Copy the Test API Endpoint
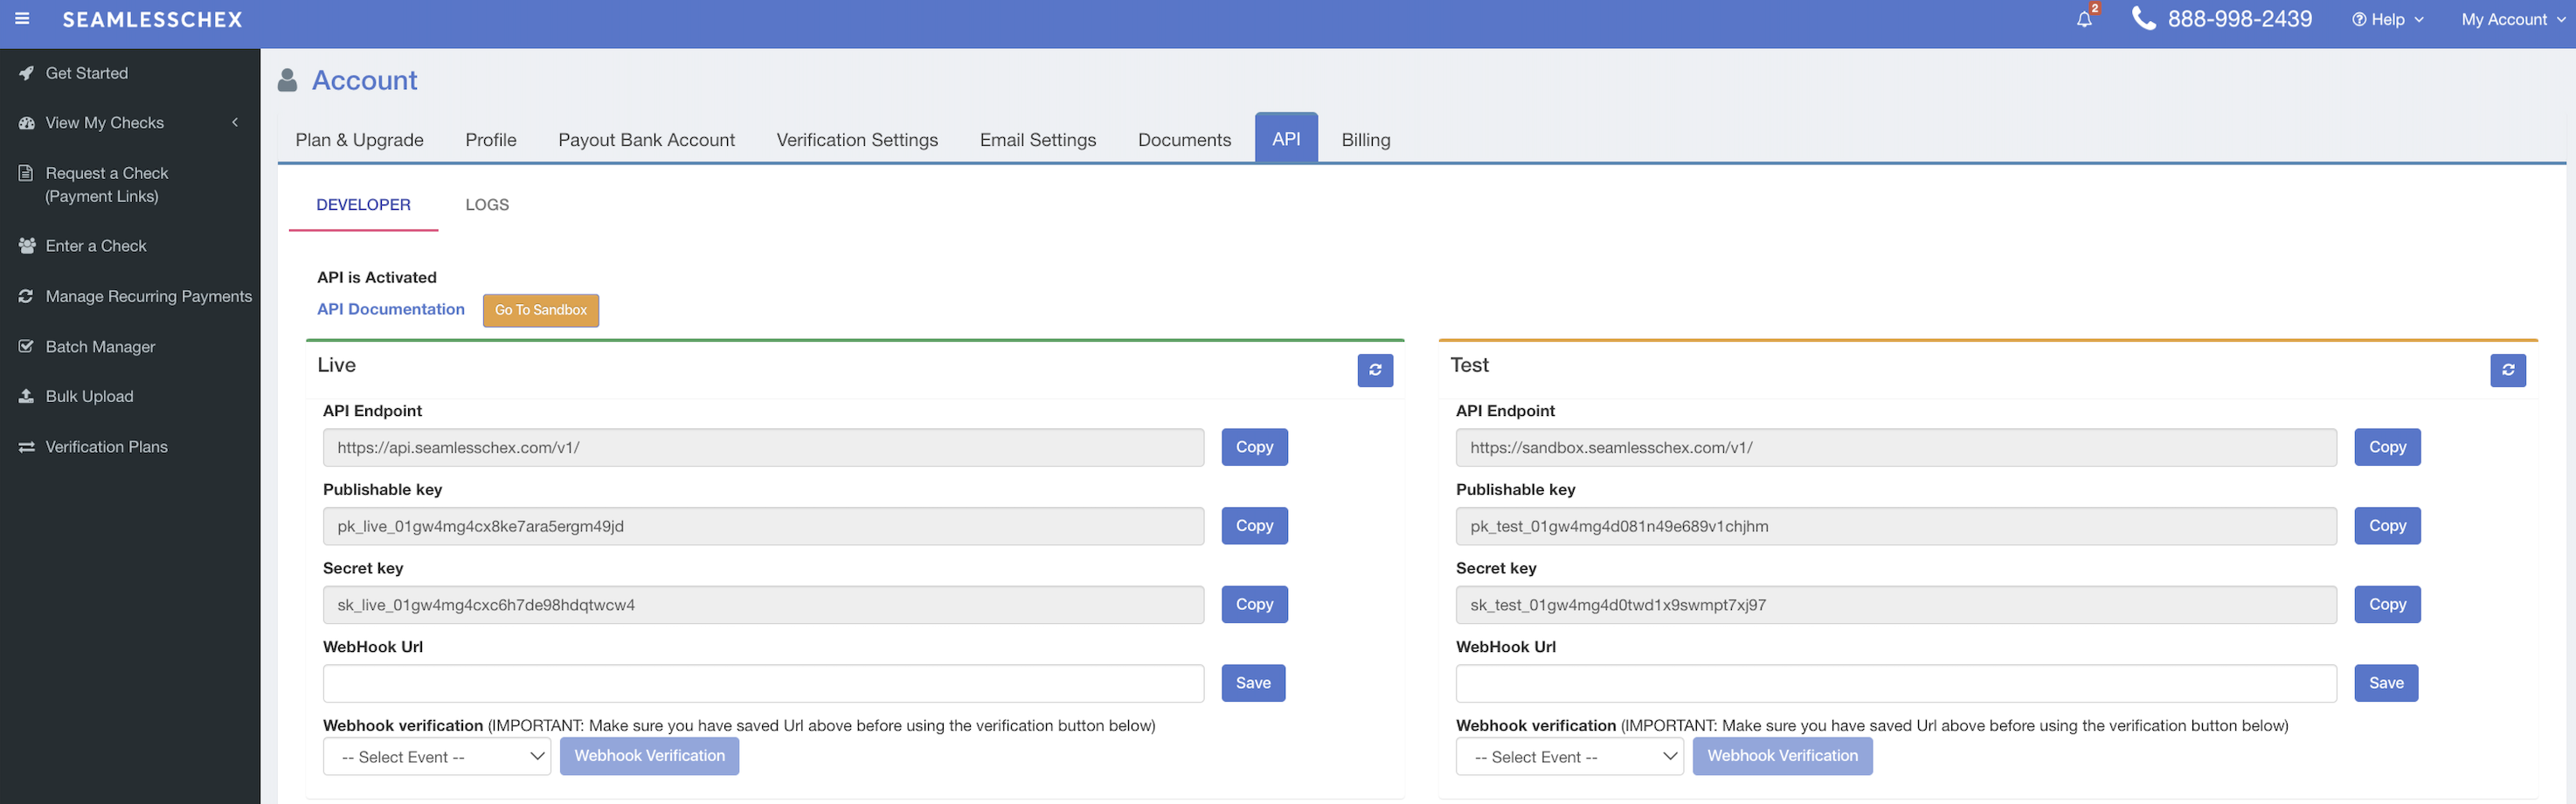 coord(2387,447)
